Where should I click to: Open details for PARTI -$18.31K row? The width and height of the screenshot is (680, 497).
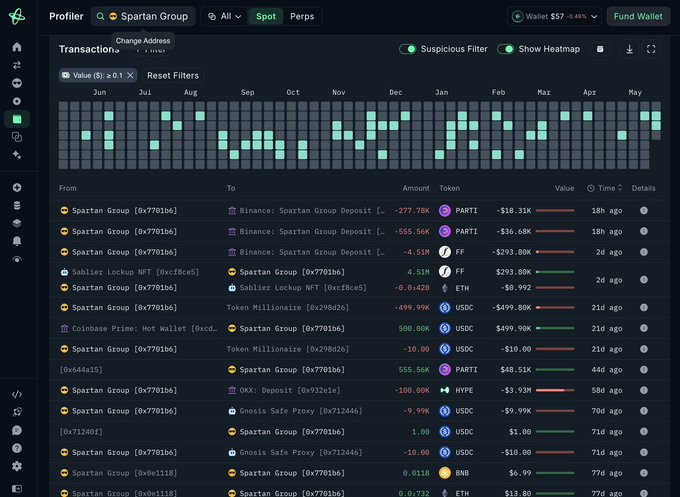click(644, 210)
